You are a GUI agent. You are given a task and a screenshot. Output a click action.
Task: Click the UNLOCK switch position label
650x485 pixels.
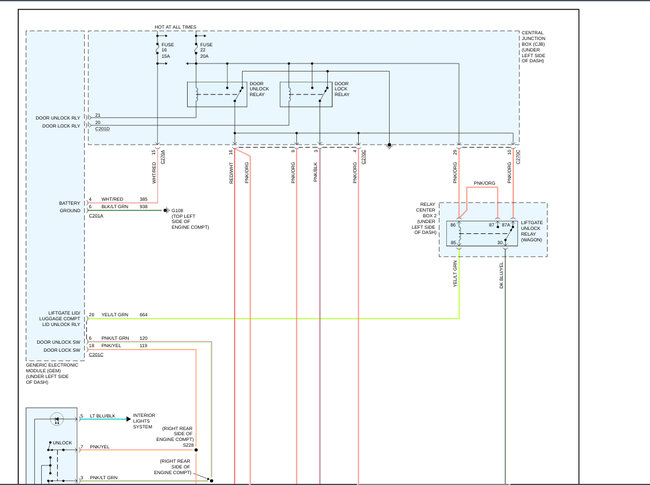pos(63,443)
